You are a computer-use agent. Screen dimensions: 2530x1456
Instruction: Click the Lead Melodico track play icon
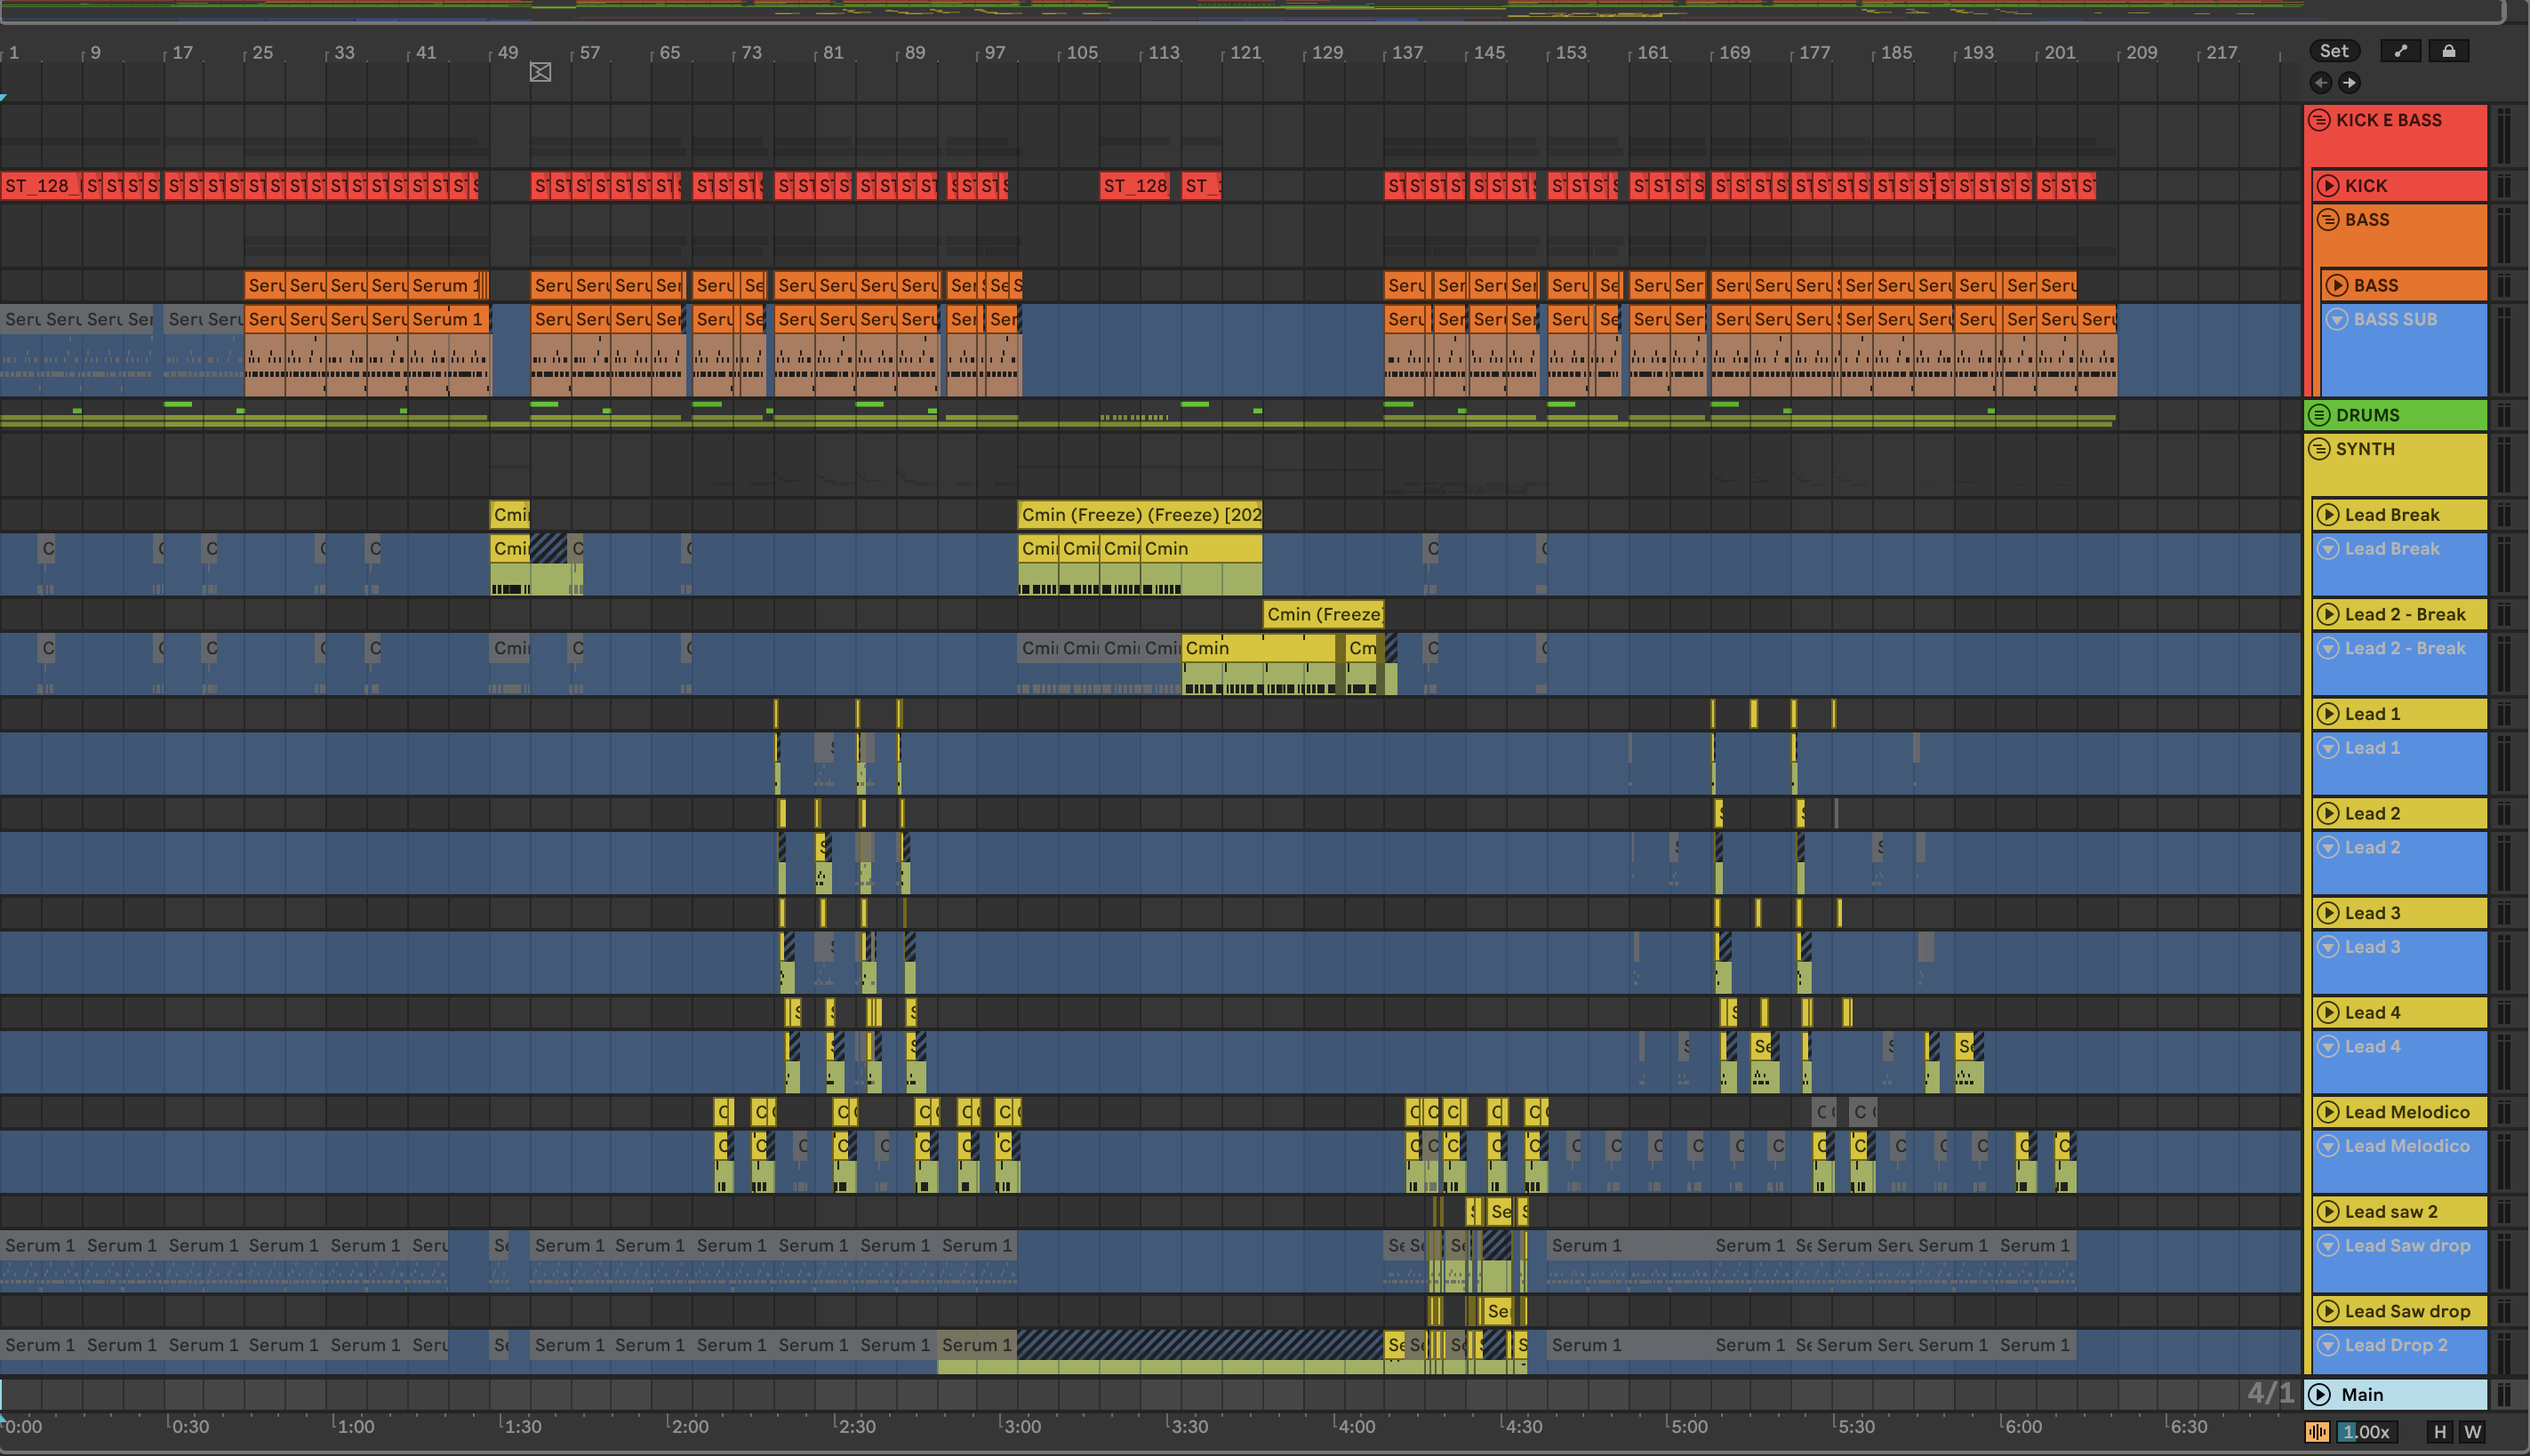[x=2328, y=1112]
